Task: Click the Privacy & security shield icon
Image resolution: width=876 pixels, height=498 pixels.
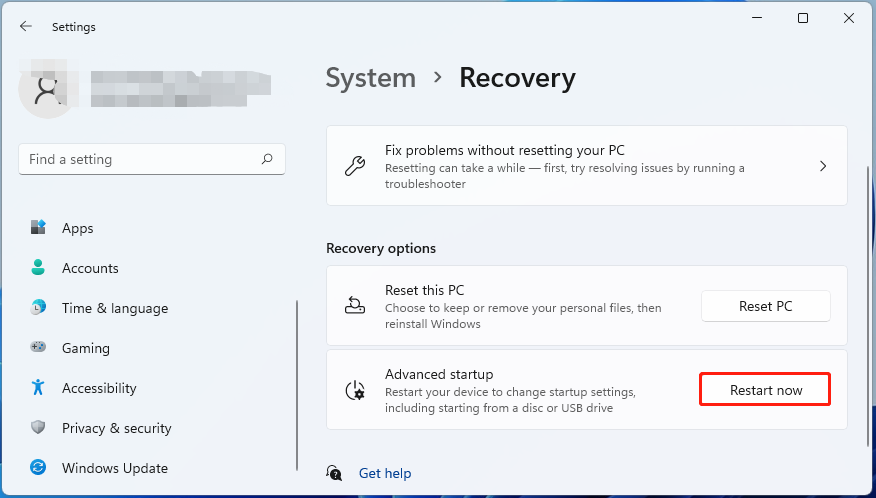Action: coord(38,428)
